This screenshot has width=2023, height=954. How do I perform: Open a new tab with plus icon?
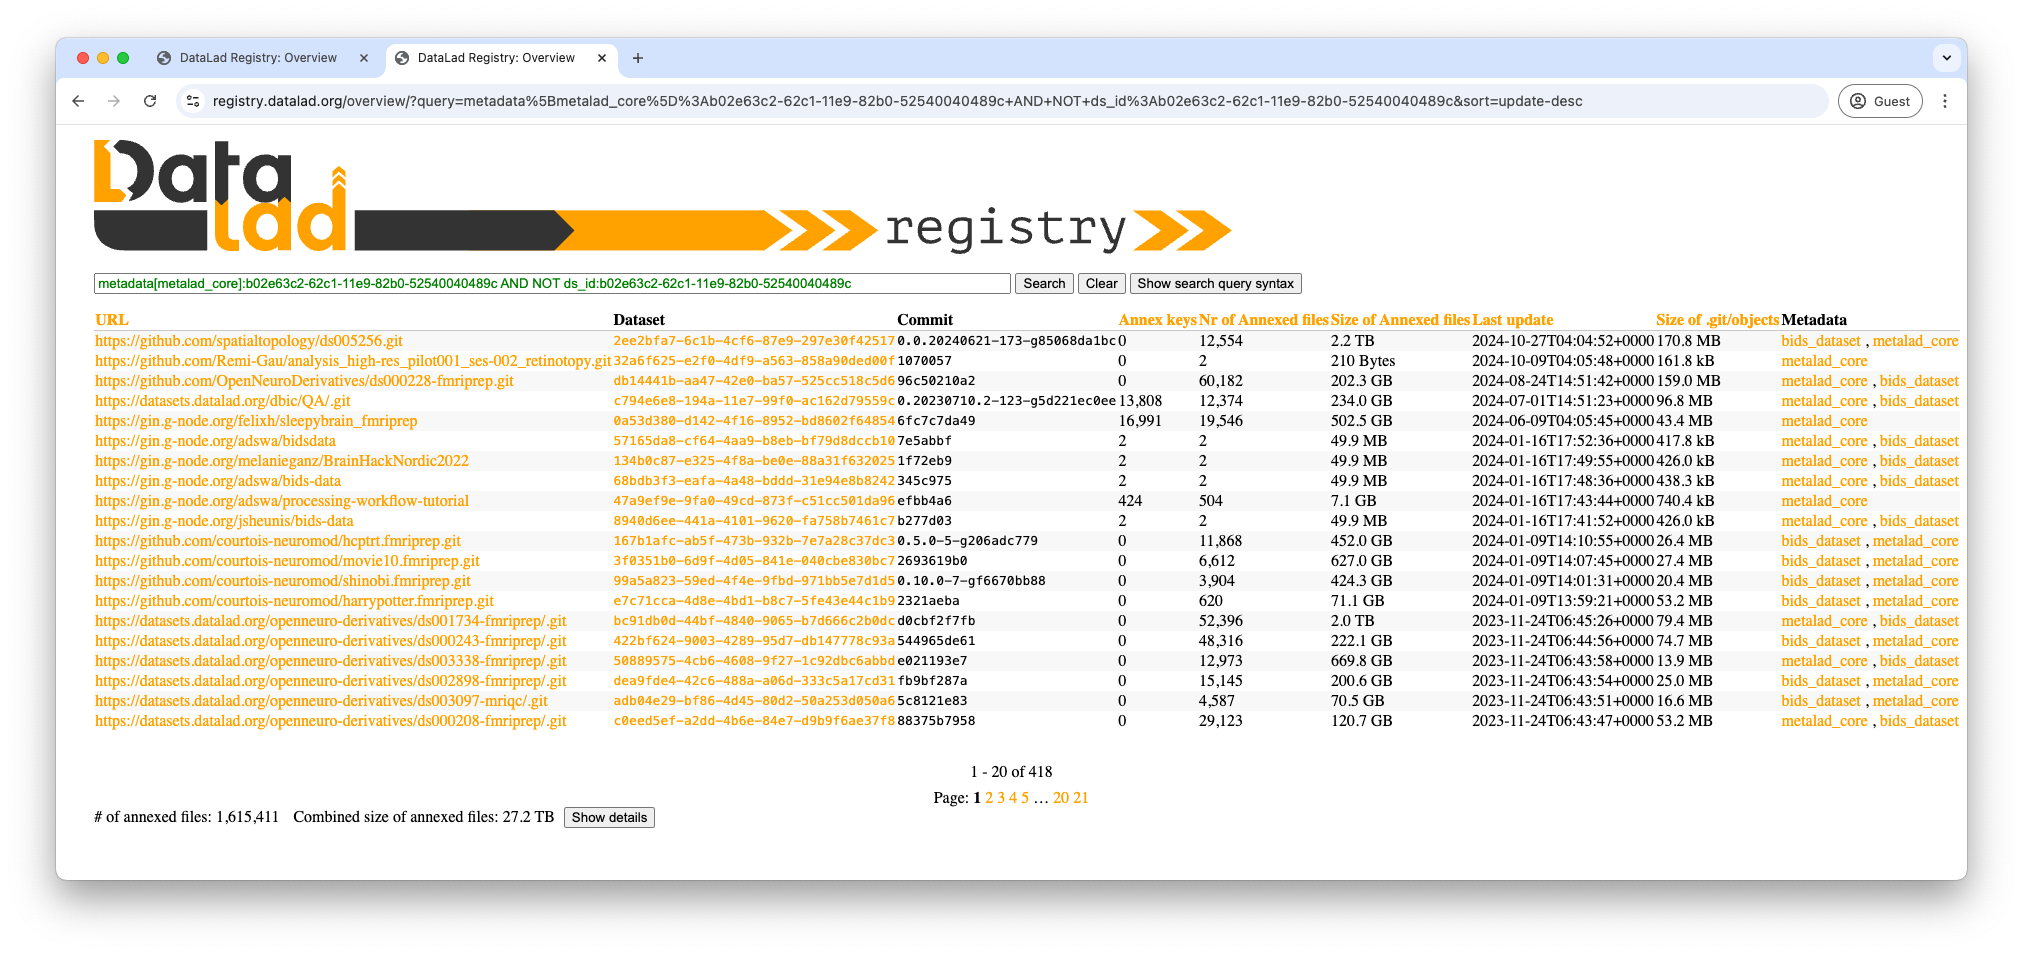coord(638,58)
